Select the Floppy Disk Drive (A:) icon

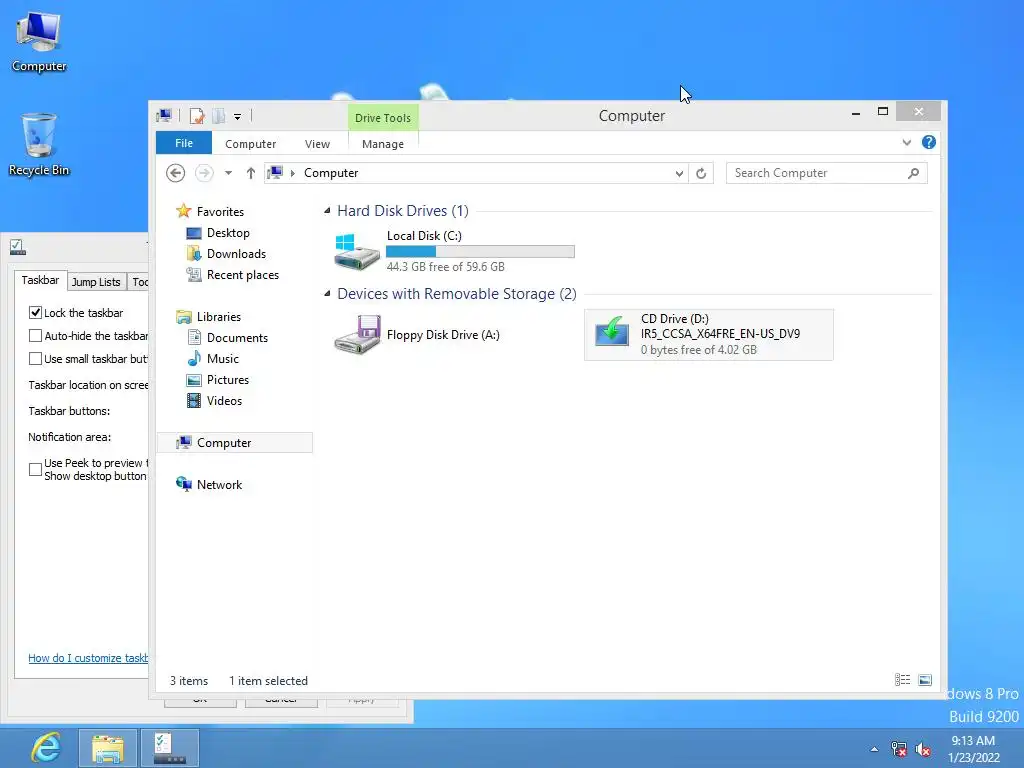(x=357, y=335)
